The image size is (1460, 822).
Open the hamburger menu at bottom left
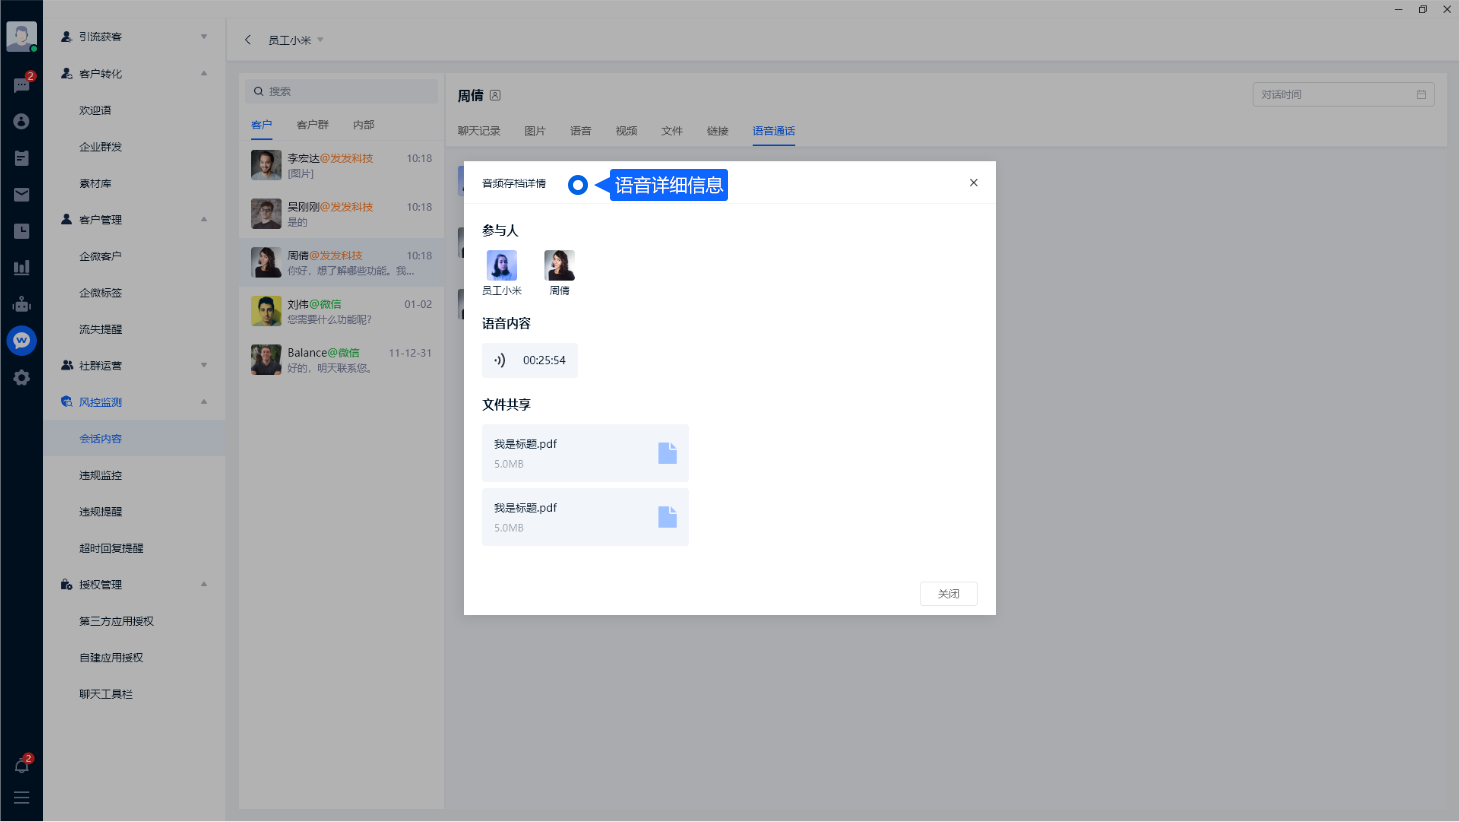click(21, 798)
